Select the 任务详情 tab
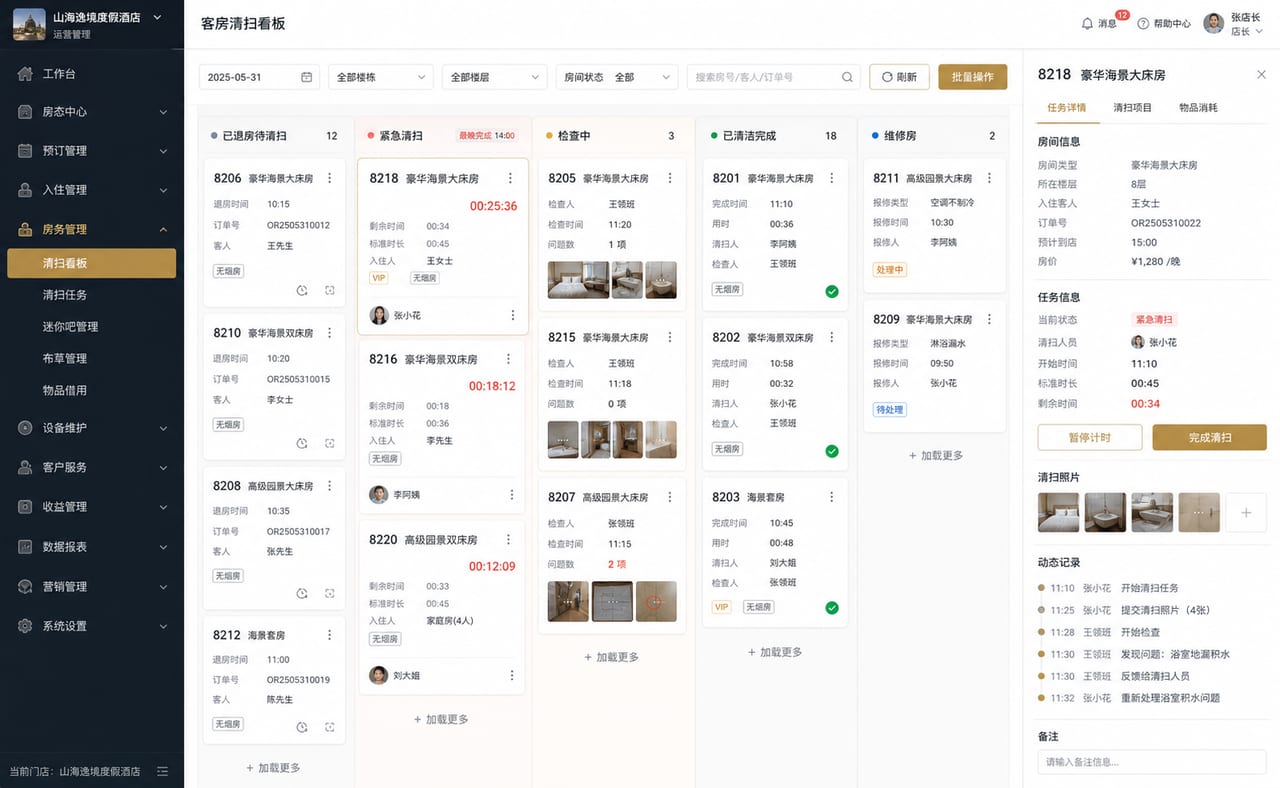1280x788 pixels. pyautogui.click(x=1067, y=107)
